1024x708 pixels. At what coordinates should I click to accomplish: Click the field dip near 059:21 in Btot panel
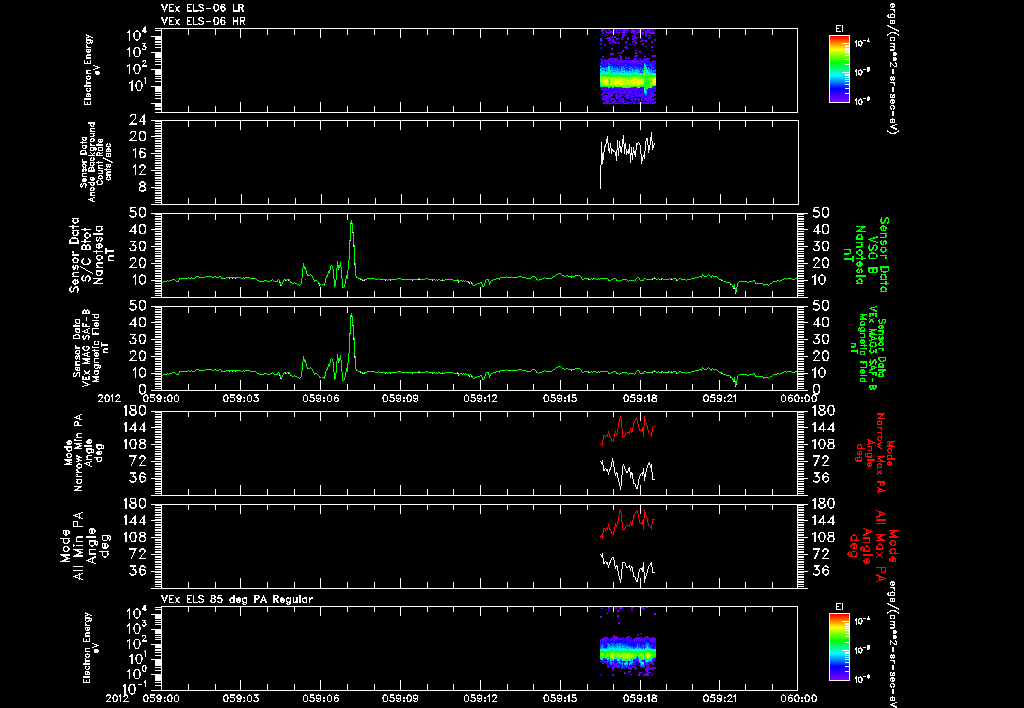[736, 288]
